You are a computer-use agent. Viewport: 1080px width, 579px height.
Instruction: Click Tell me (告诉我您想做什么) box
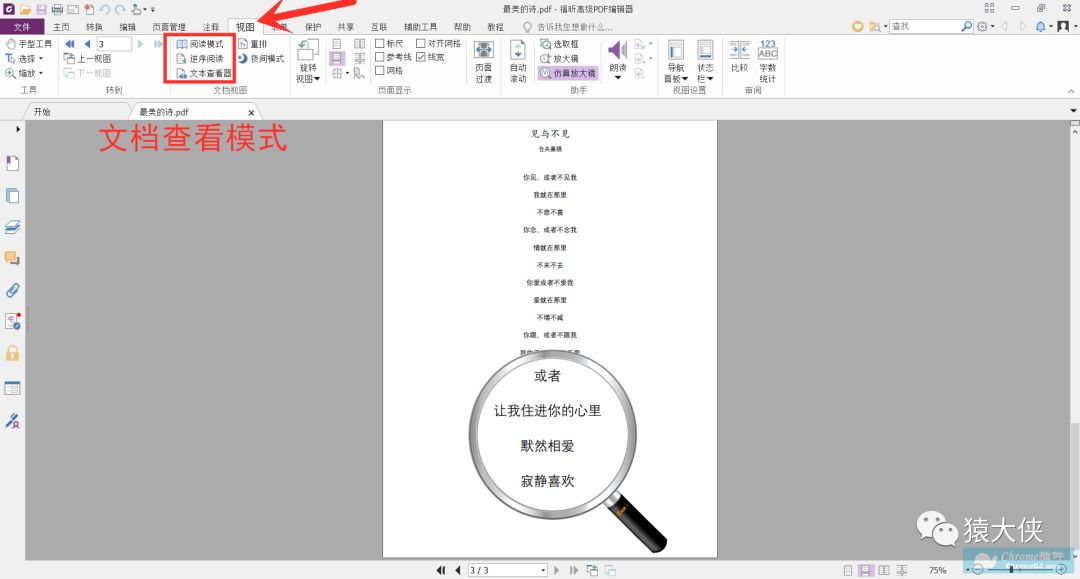(568, 27)
